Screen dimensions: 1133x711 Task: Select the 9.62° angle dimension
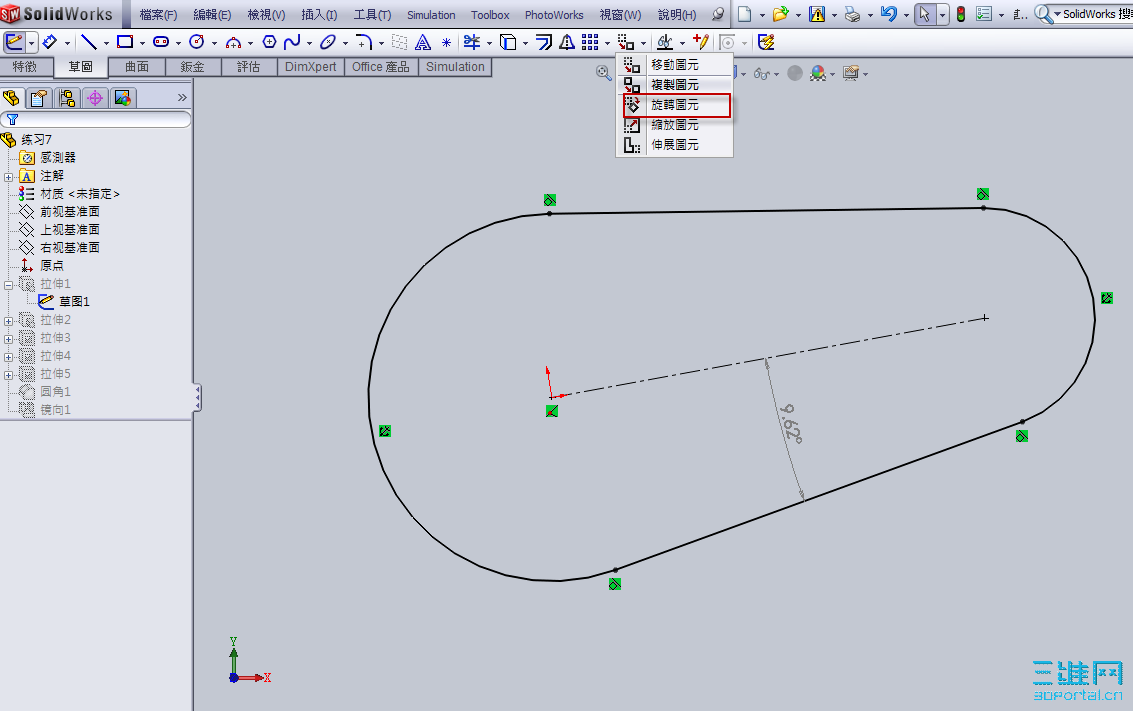click(x=791, y=423)
